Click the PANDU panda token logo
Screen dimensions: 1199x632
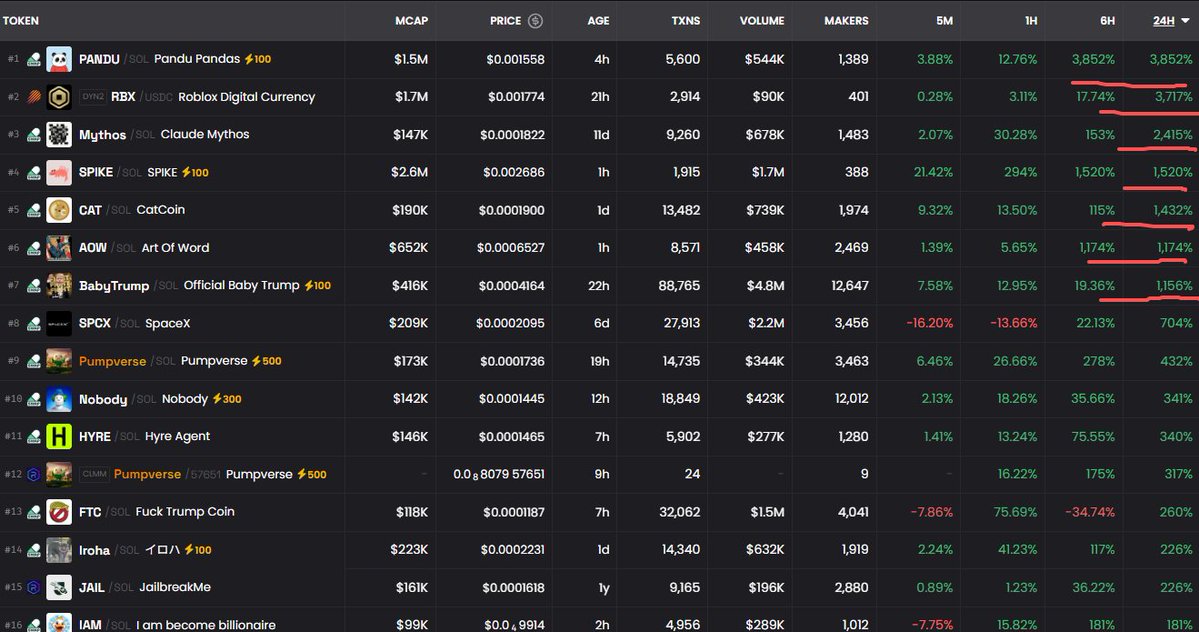(x=59, y=59)
